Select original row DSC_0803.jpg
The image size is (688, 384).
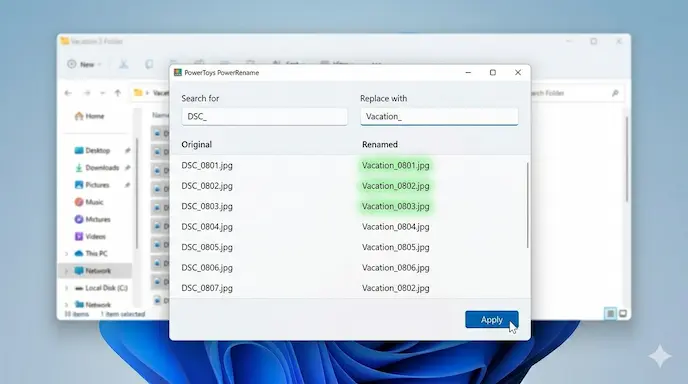tap(207, 206)
